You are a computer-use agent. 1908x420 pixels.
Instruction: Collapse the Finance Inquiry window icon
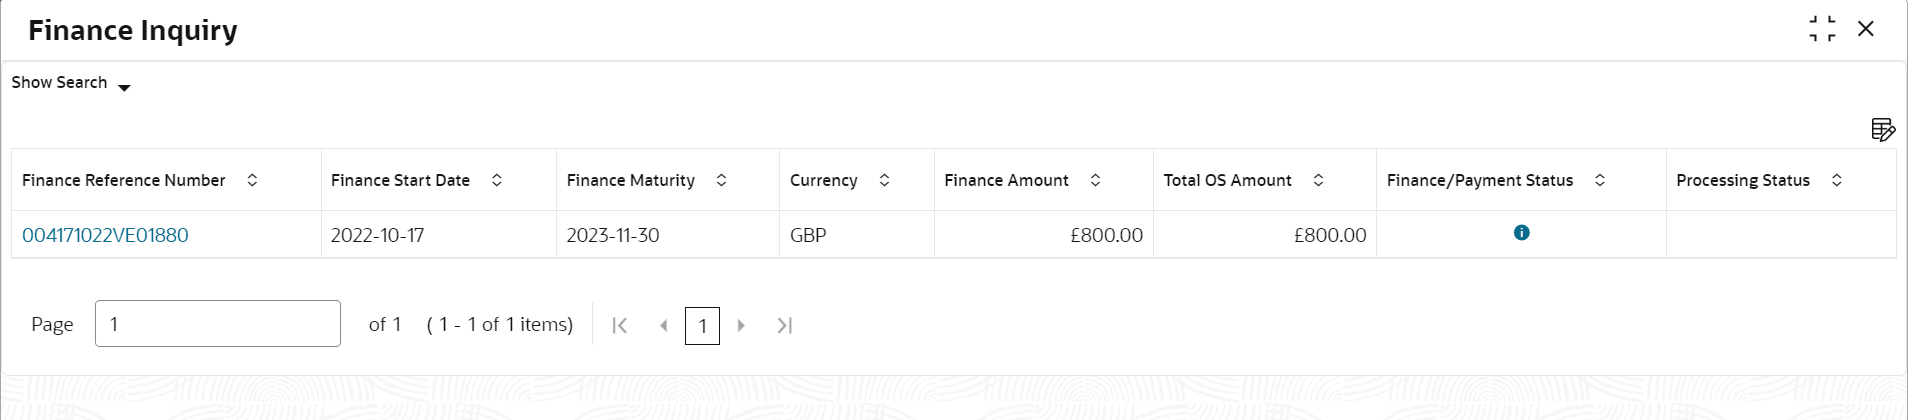pos(1822,29)
